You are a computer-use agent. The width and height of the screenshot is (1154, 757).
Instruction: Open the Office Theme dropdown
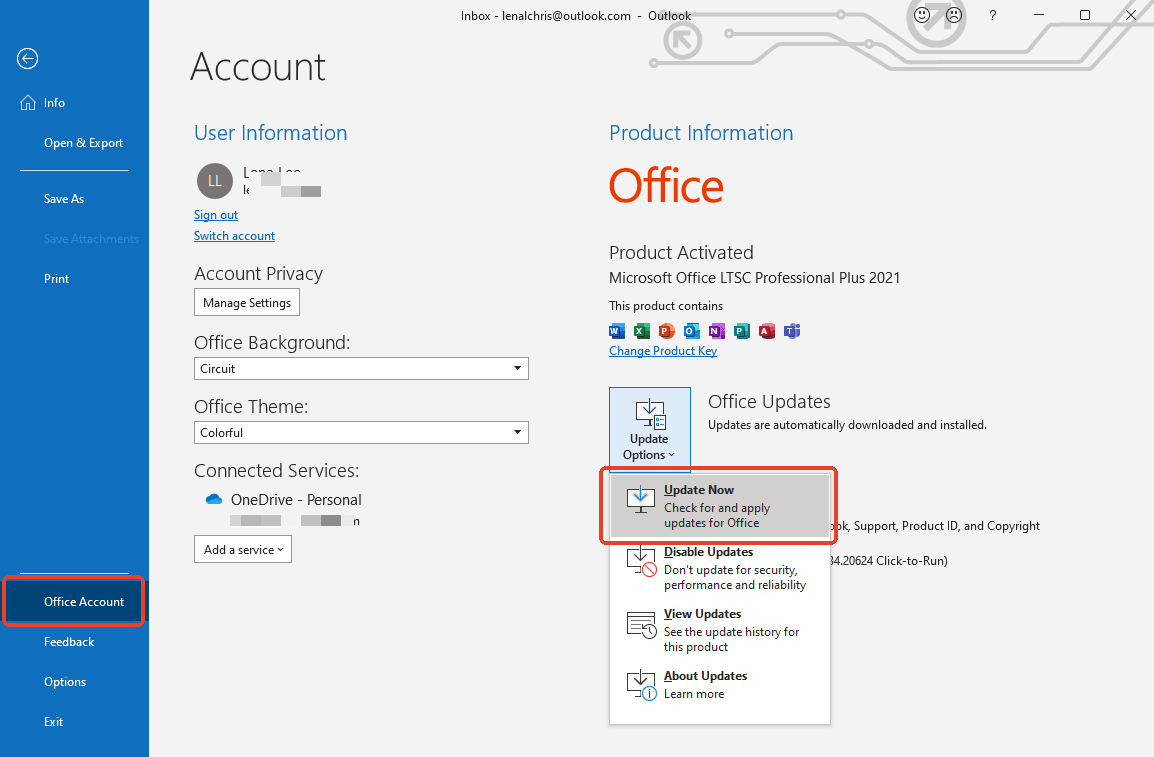click(x=361, y=432)
